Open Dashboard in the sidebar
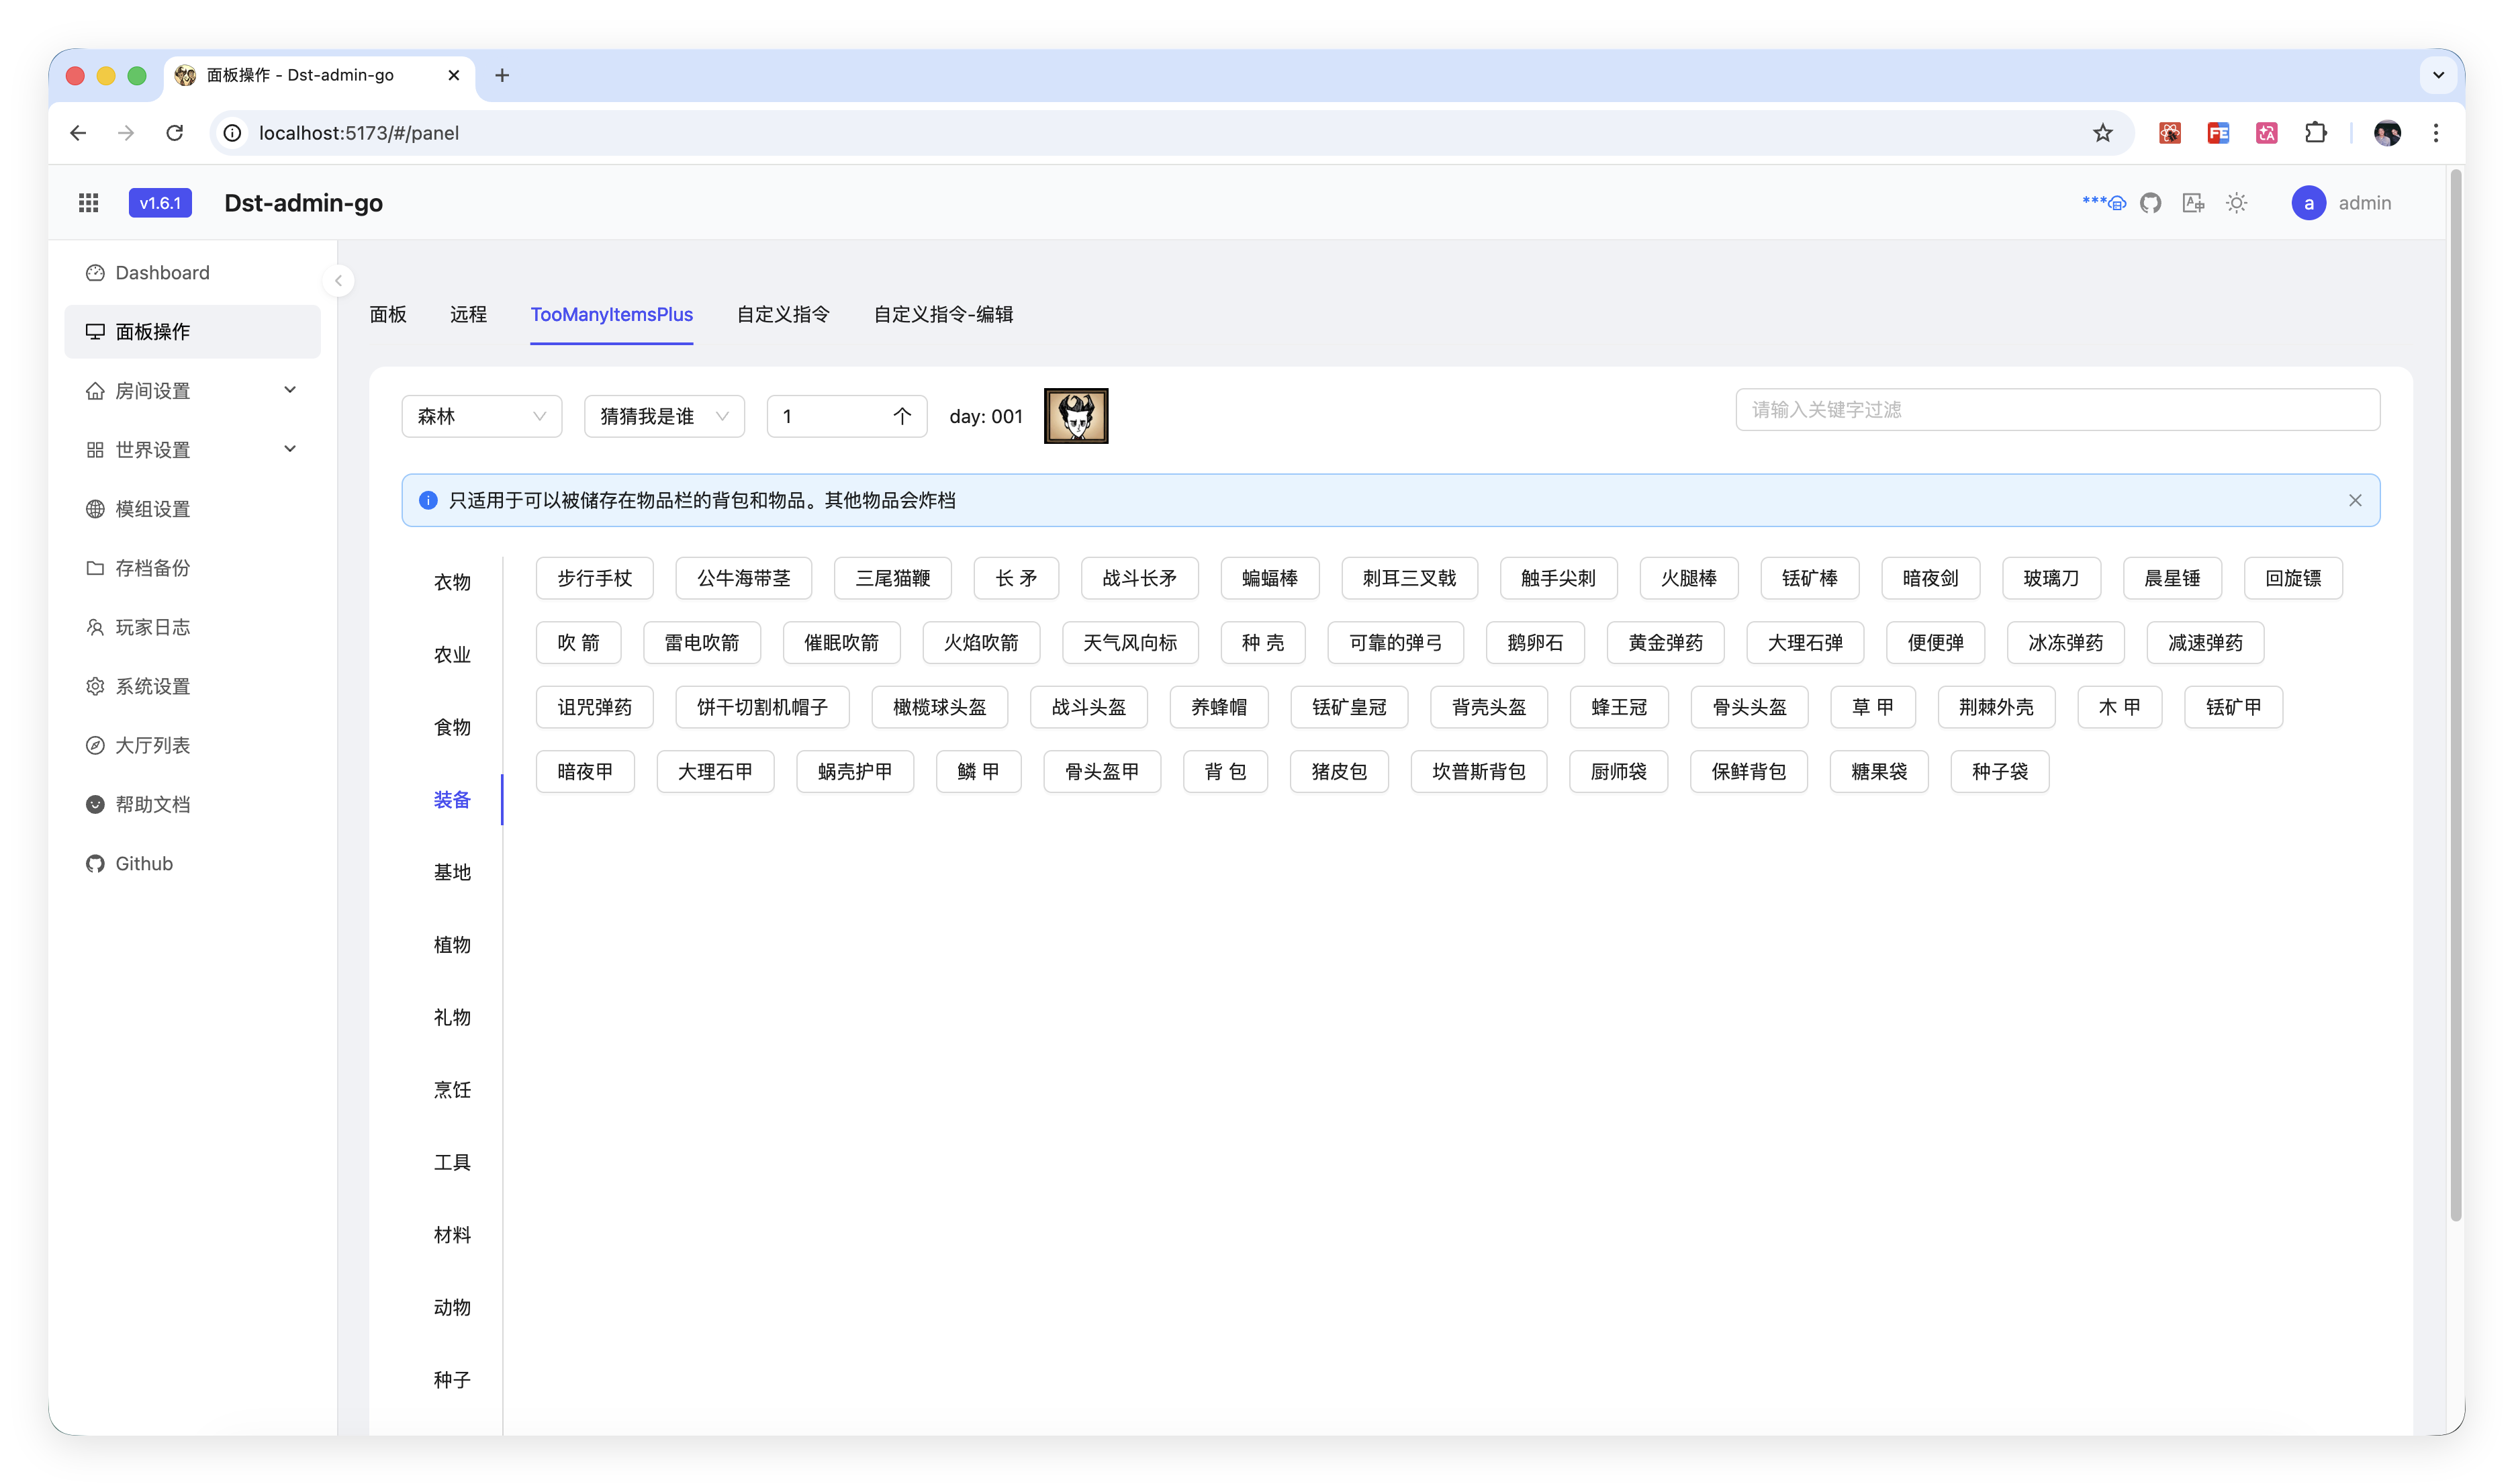 (x=192, y=273)
